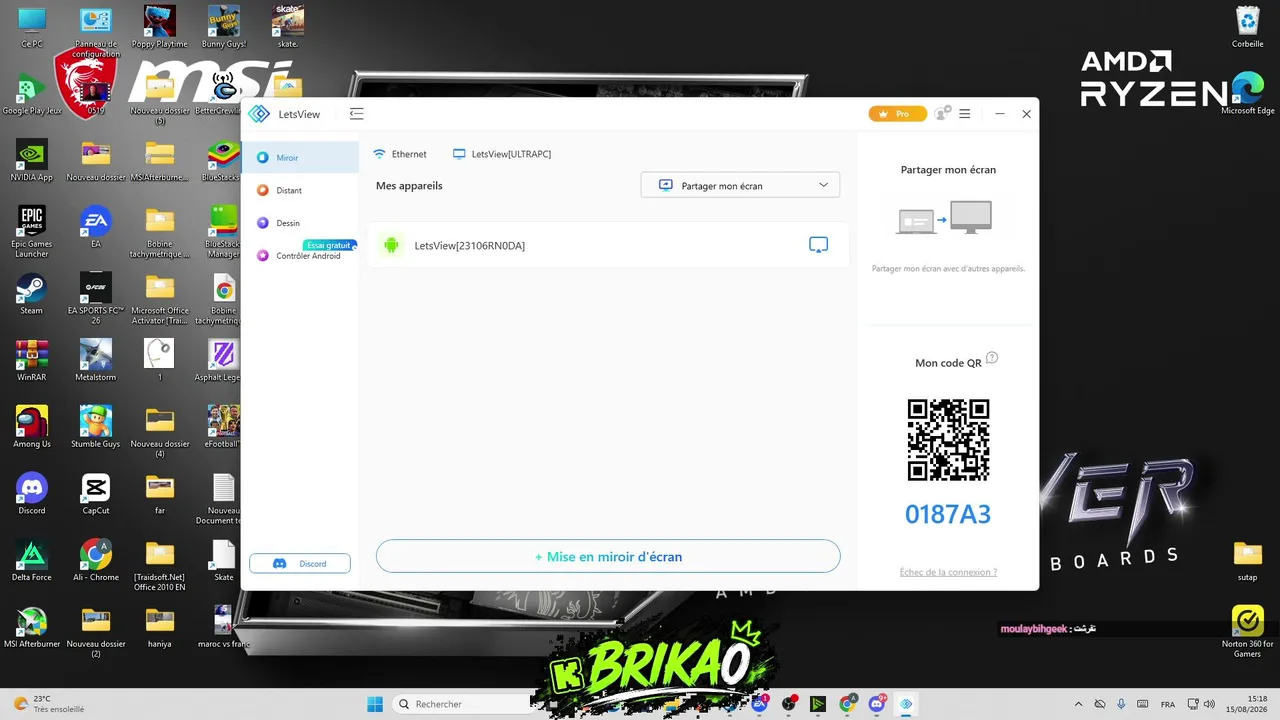
Task: Click the screen cast icon for LetsView[23106RN0DA]
Action: point(818,245)
